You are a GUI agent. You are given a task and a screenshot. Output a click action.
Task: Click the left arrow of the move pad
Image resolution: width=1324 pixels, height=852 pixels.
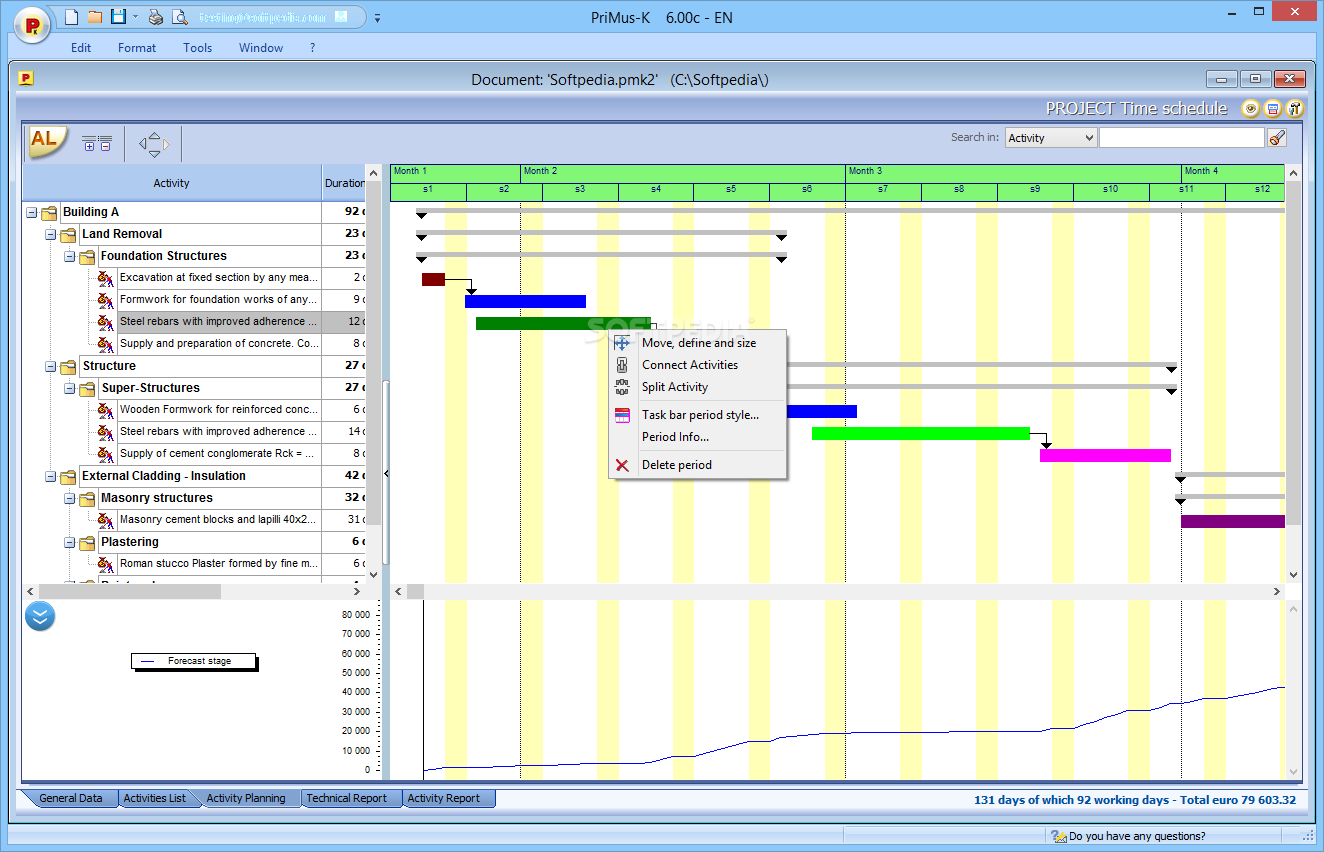point(143,144)
